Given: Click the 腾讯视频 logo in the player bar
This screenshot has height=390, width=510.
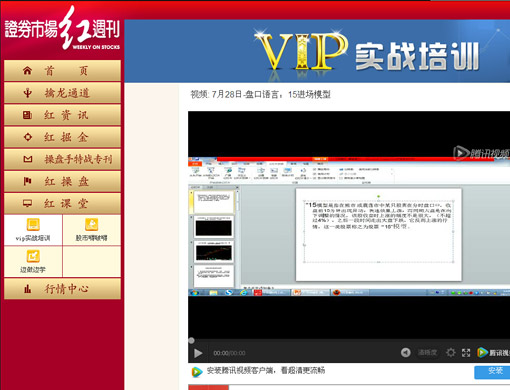Looking at the screenshot, I should point(493,352).
